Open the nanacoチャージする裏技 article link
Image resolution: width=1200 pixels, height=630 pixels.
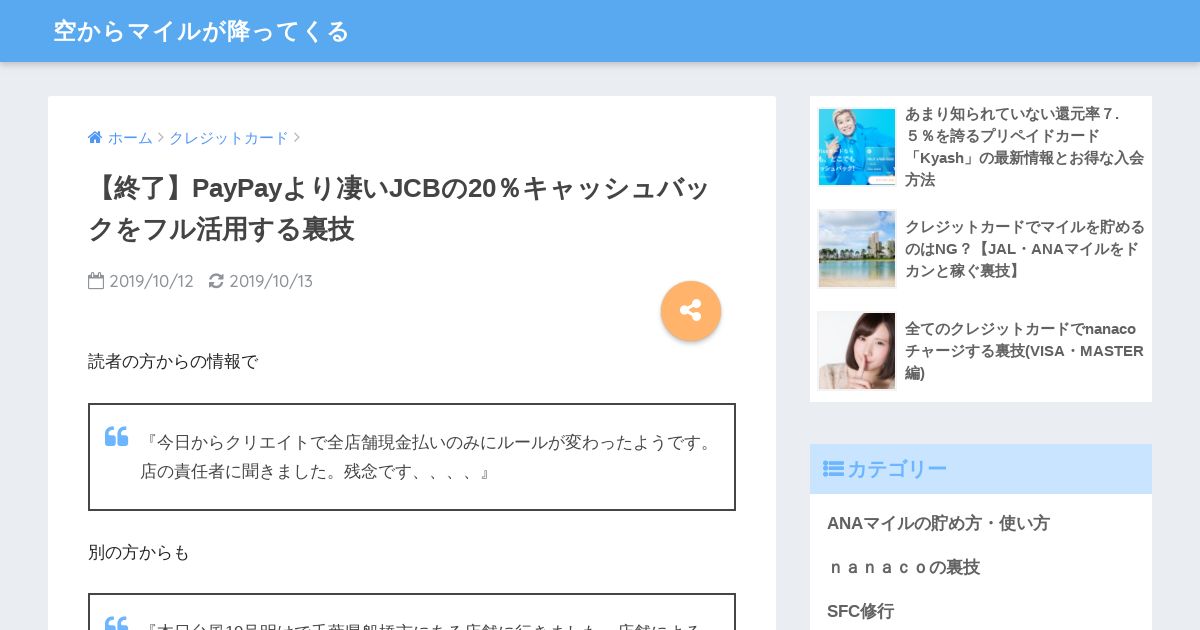click(1024, 351)
